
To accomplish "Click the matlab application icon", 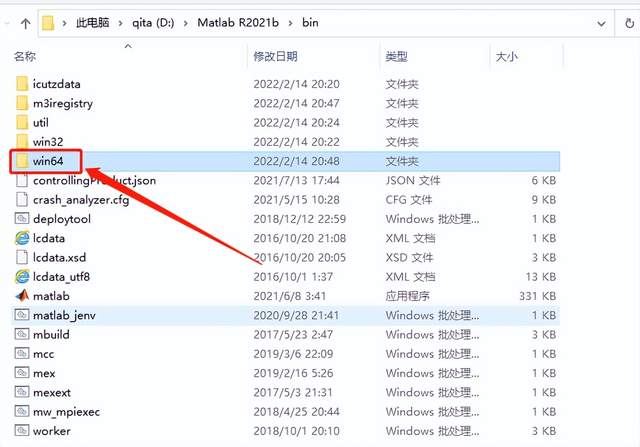I will click(22, 296).
